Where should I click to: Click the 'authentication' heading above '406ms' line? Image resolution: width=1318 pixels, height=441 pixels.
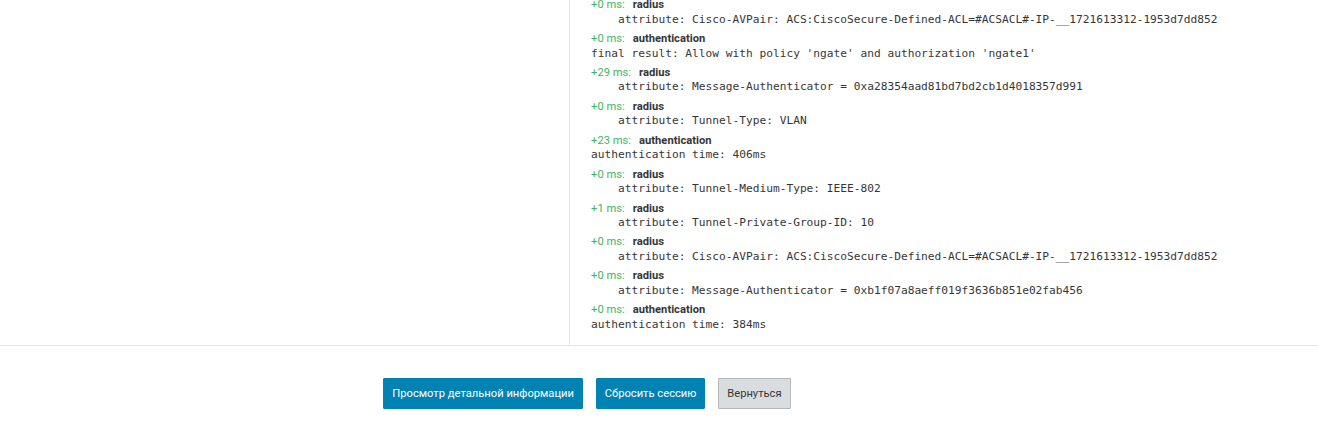point(675,140)
